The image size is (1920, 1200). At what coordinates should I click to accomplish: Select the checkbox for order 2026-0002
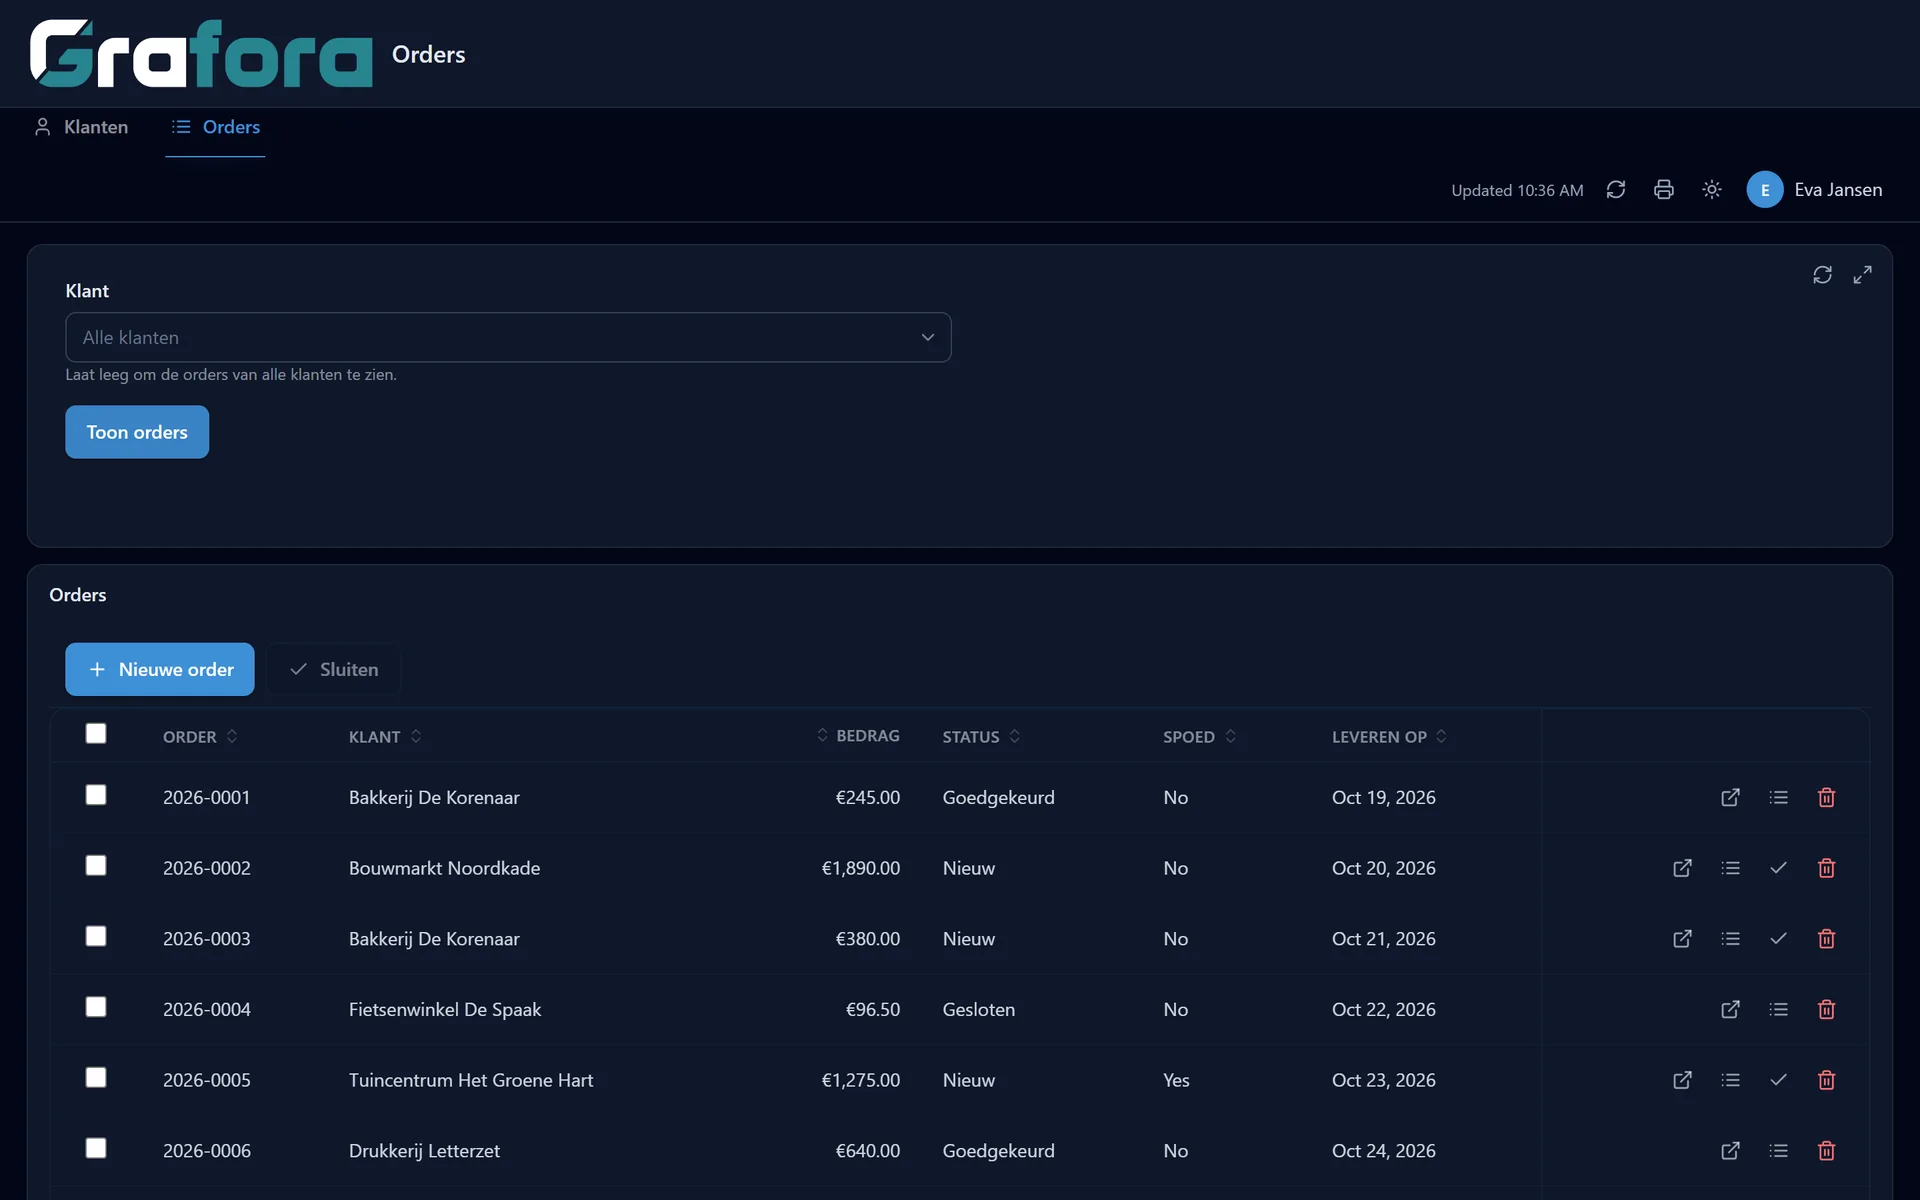[x=96, y=865]
